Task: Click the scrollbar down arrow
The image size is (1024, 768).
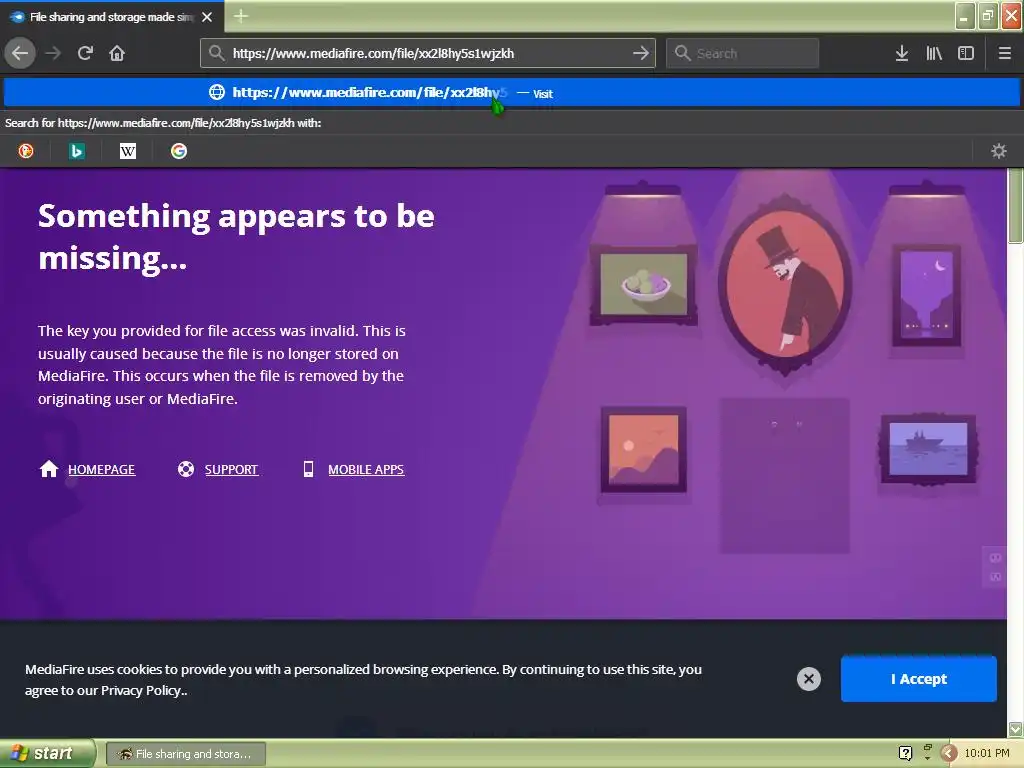Action: point(1016,729)
